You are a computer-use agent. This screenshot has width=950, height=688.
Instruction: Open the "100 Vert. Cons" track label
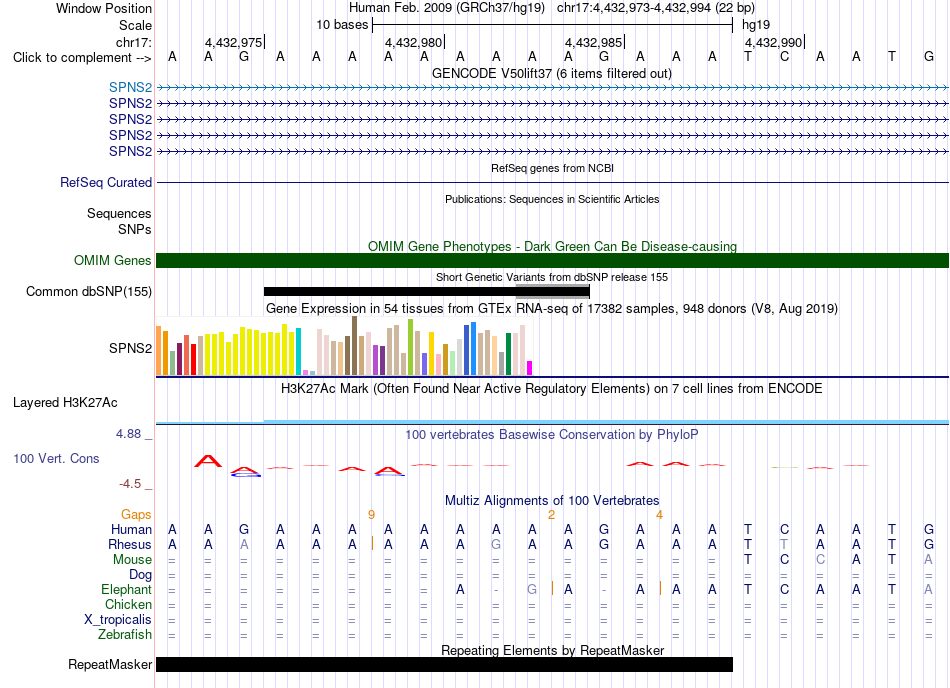(x=56, y=458)
